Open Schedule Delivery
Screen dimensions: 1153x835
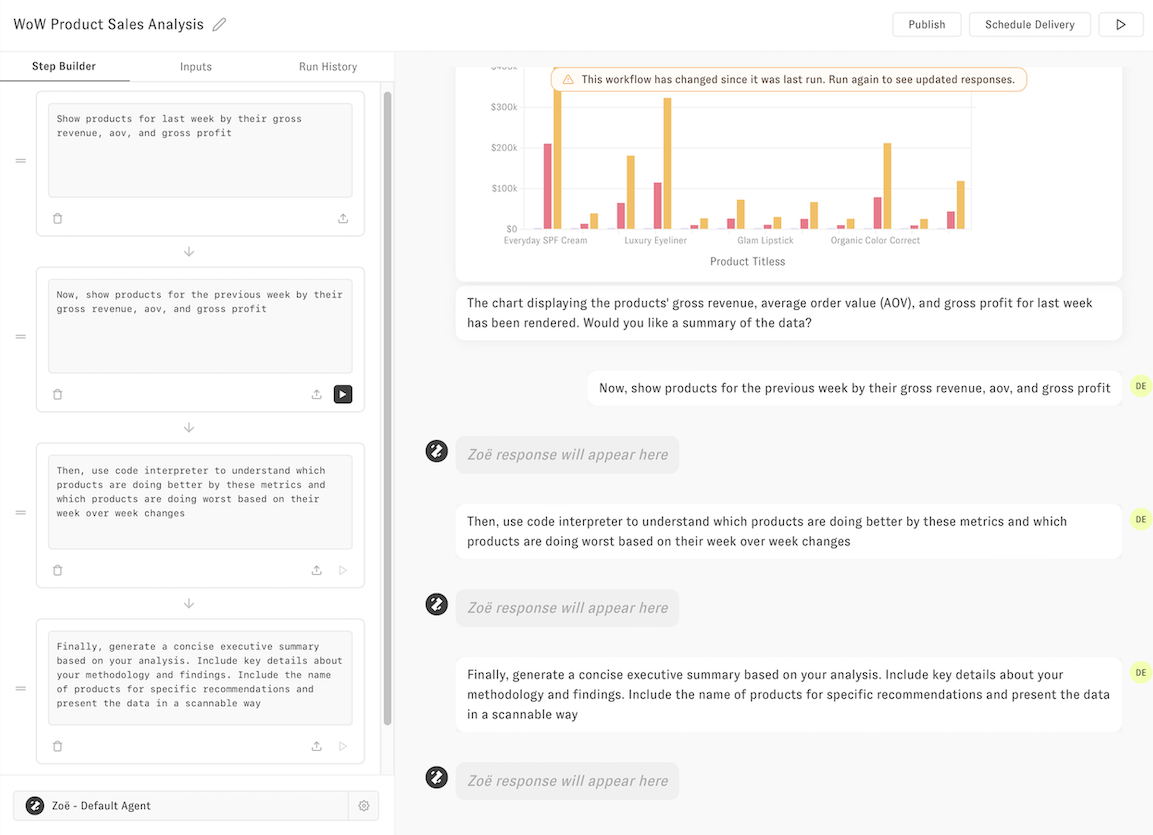[1029, 24]
